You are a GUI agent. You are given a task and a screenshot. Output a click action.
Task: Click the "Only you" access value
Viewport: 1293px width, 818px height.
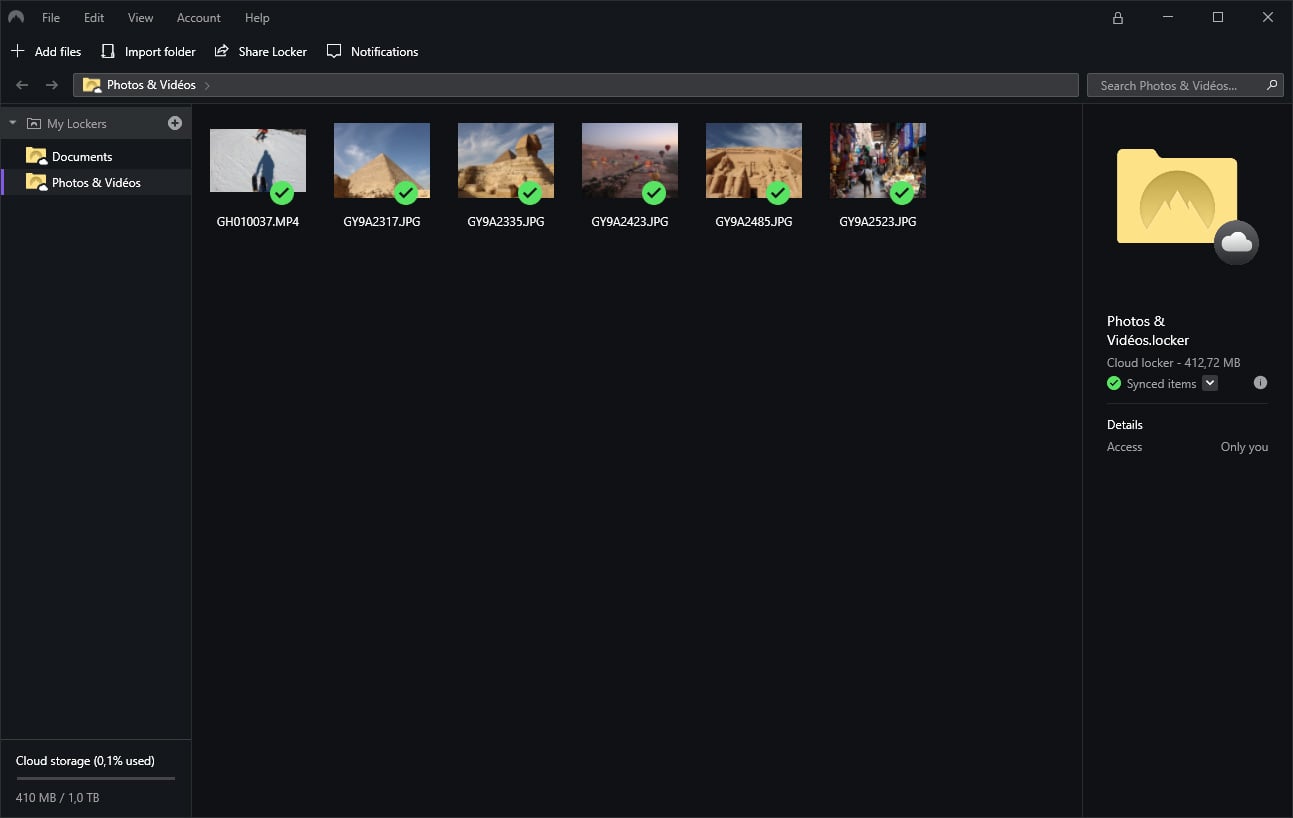click(x=1244, y=447)
